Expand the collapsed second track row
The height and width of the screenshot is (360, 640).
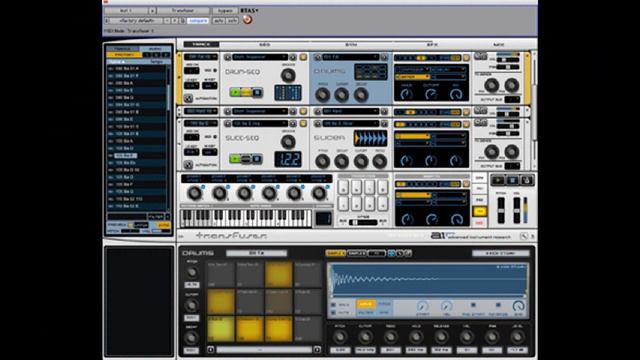pyautogui.click(x=180, y=111)
